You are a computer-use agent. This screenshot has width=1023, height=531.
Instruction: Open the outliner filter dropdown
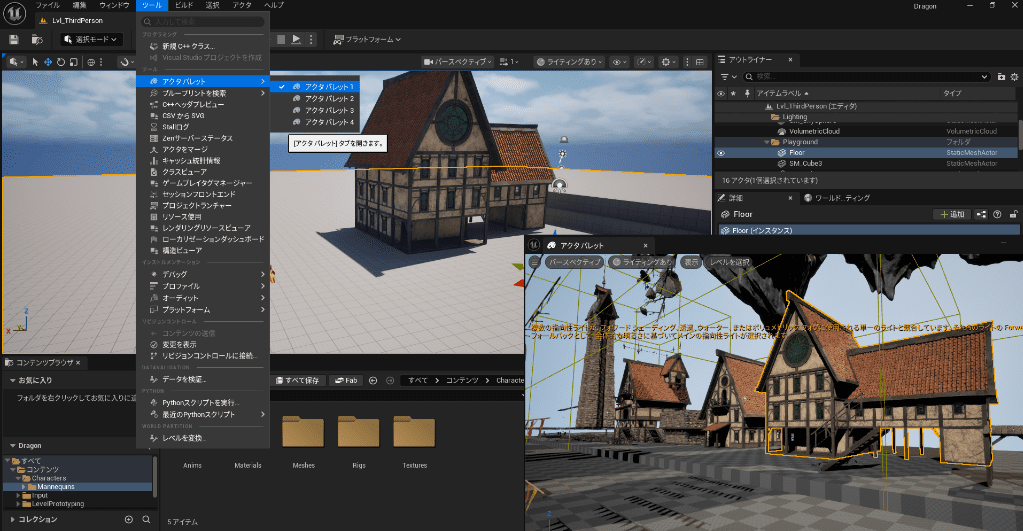point(729,77)
